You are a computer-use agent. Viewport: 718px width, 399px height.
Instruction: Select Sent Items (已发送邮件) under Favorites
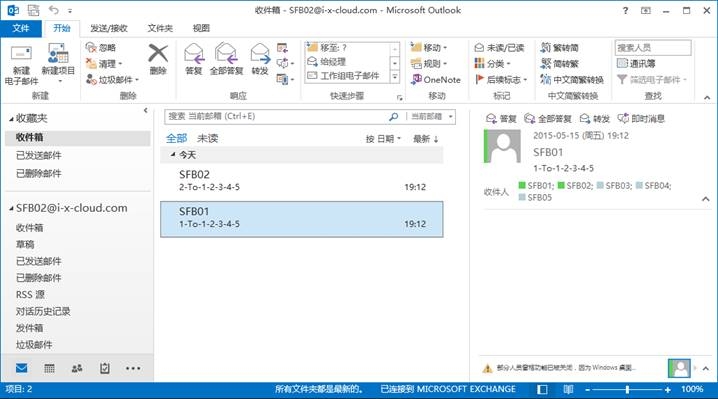point(78,155)
